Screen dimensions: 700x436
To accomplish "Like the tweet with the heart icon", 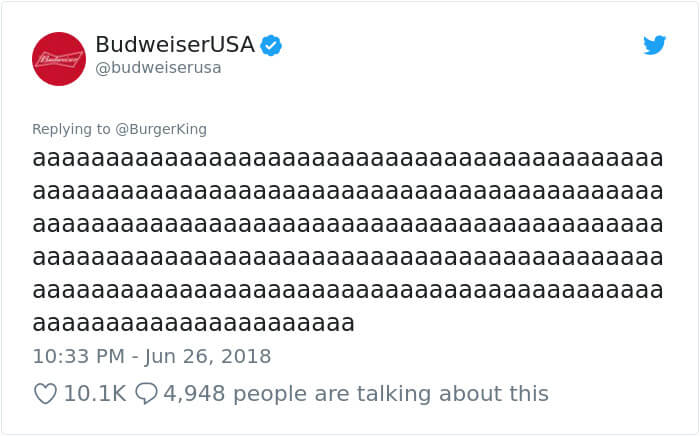I will pyautogui.click(x=45, y=394).
